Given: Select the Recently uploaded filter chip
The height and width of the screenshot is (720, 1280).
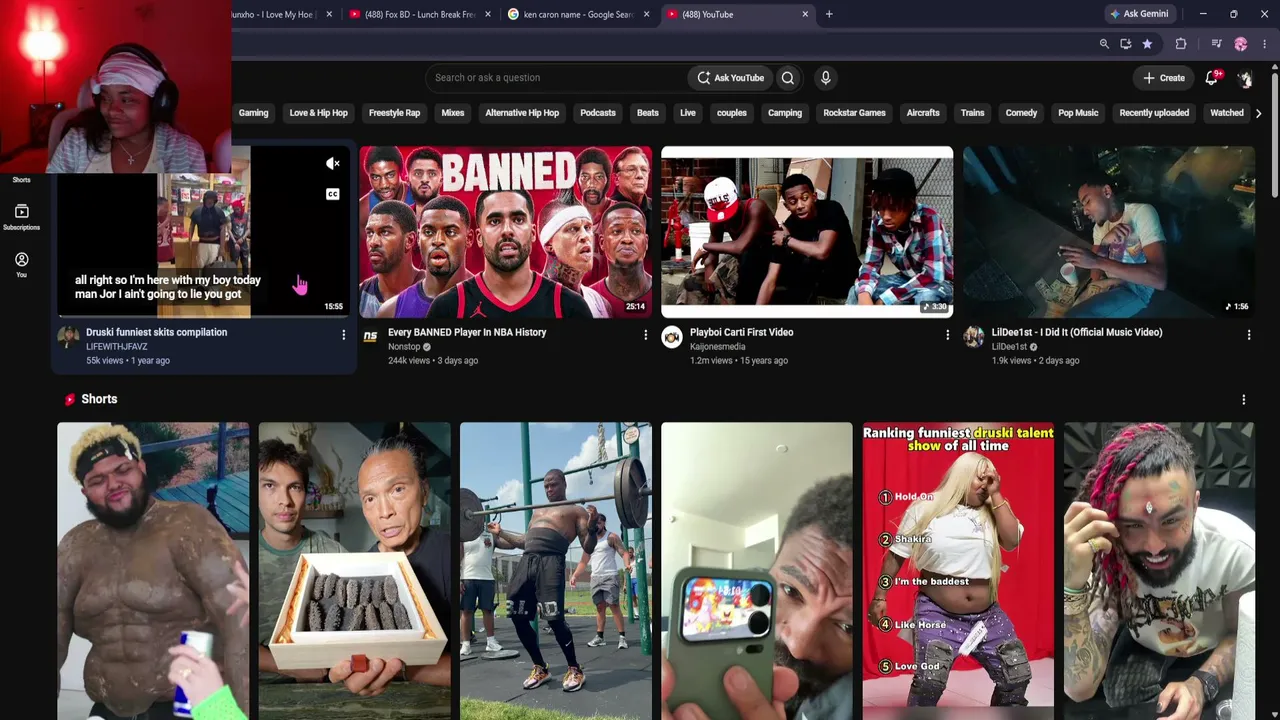Looking at the screenshot, I should [1154, 113].
